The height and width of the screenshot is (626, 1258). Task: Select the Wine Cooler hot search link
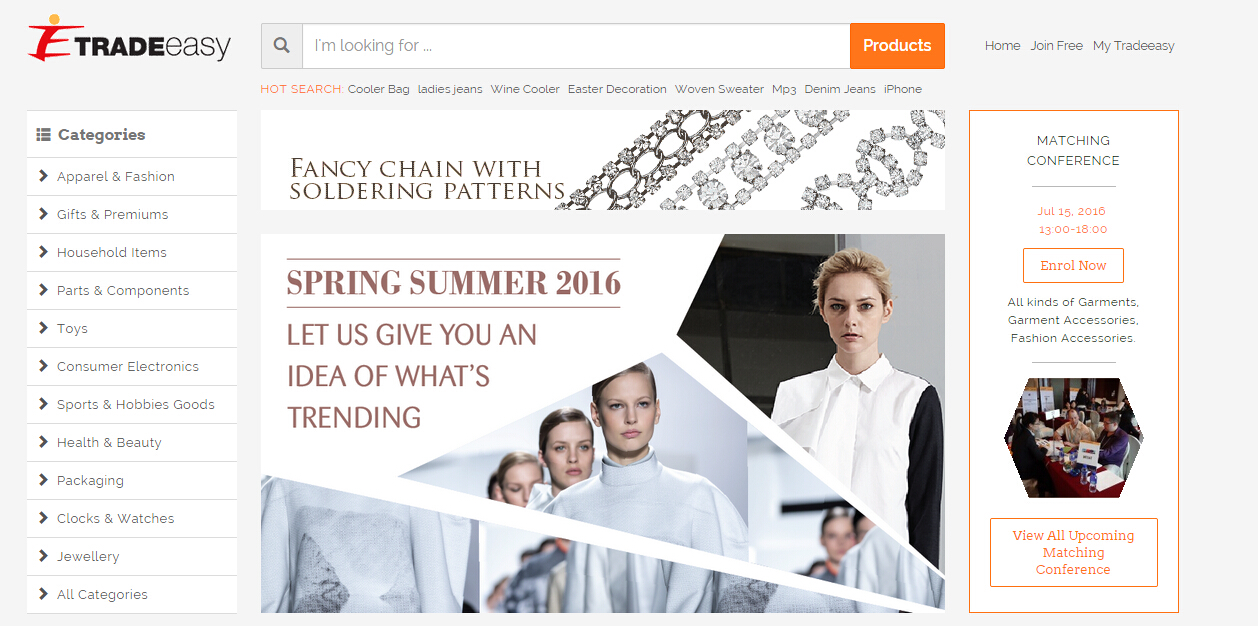point(525,89)
